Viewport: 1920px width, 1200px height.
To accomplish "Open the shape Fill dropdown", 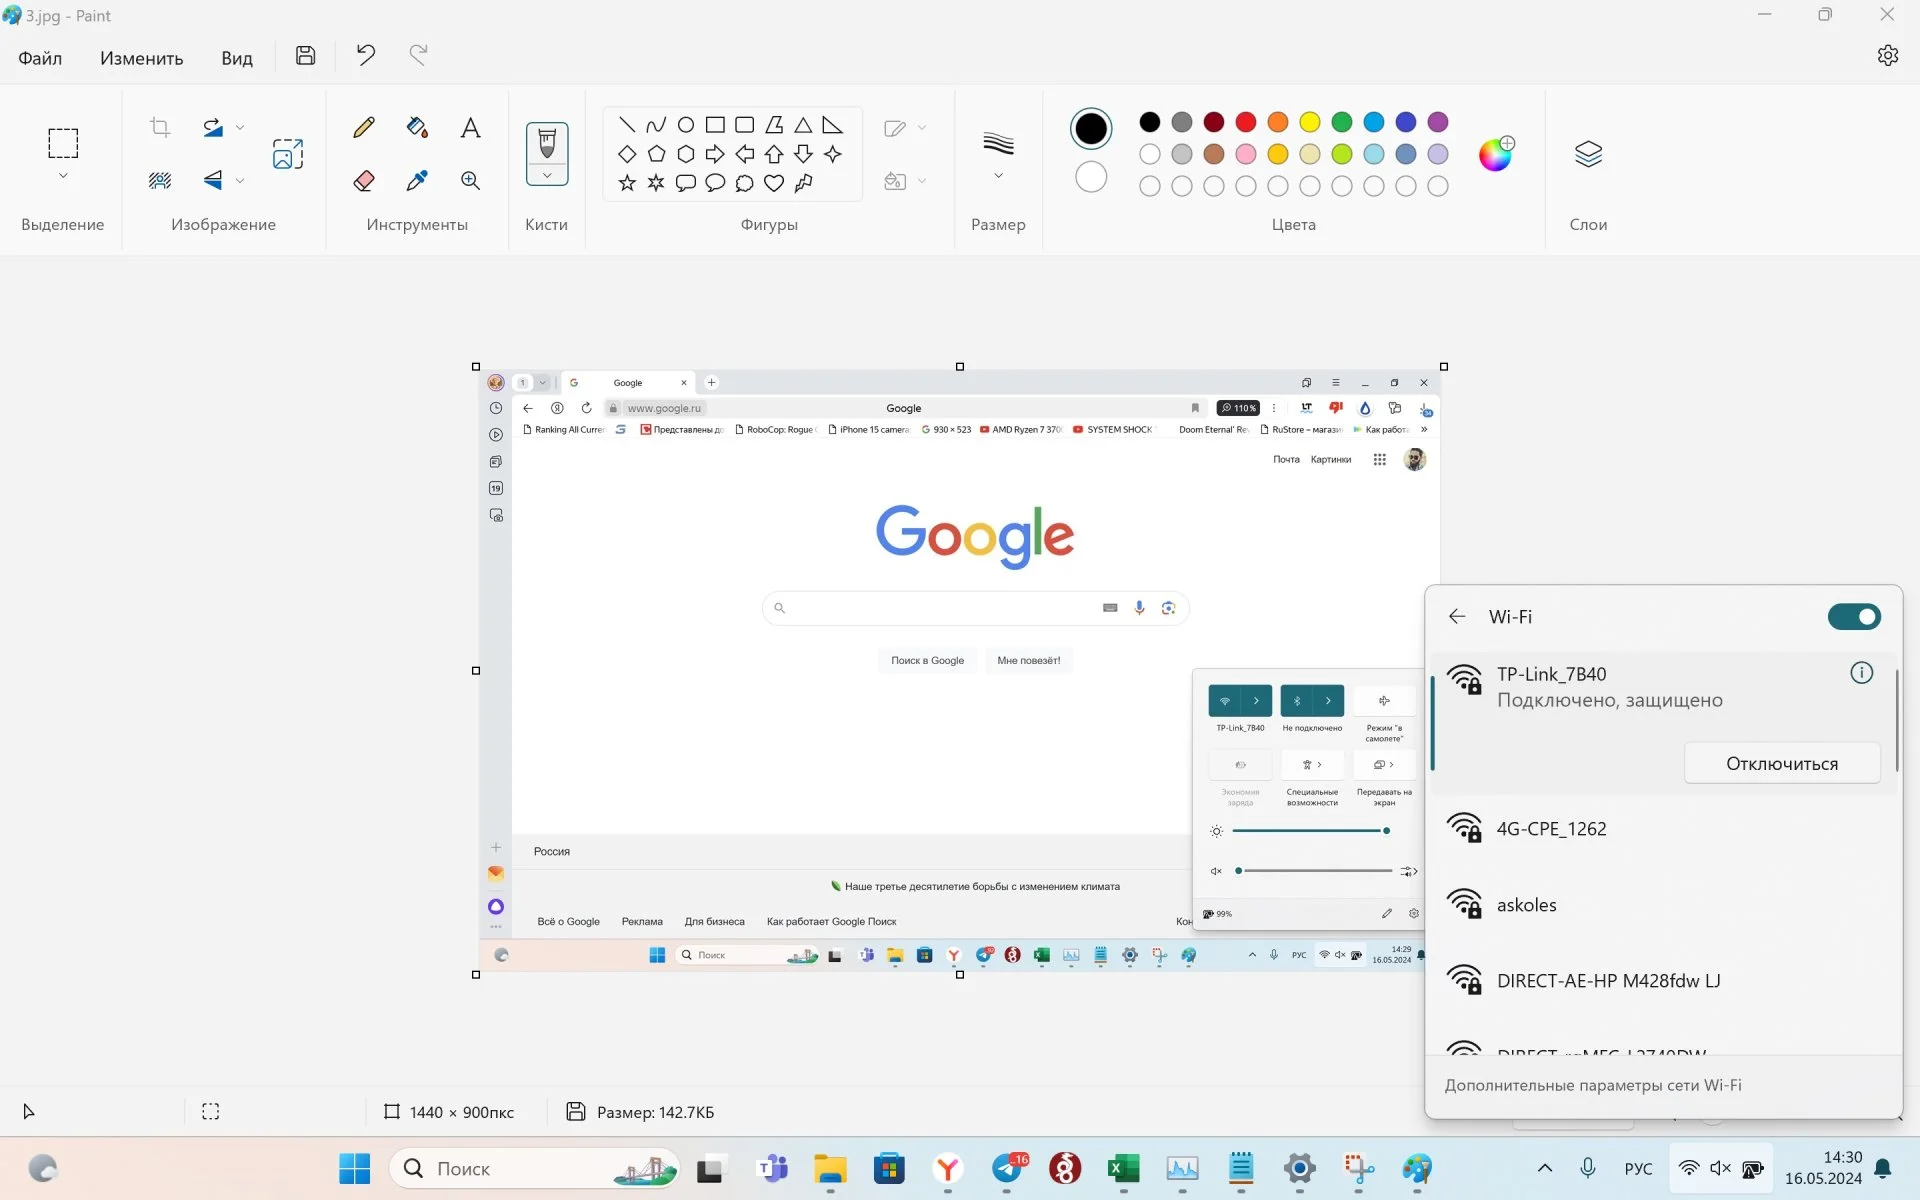I will [x=922, y=181].
